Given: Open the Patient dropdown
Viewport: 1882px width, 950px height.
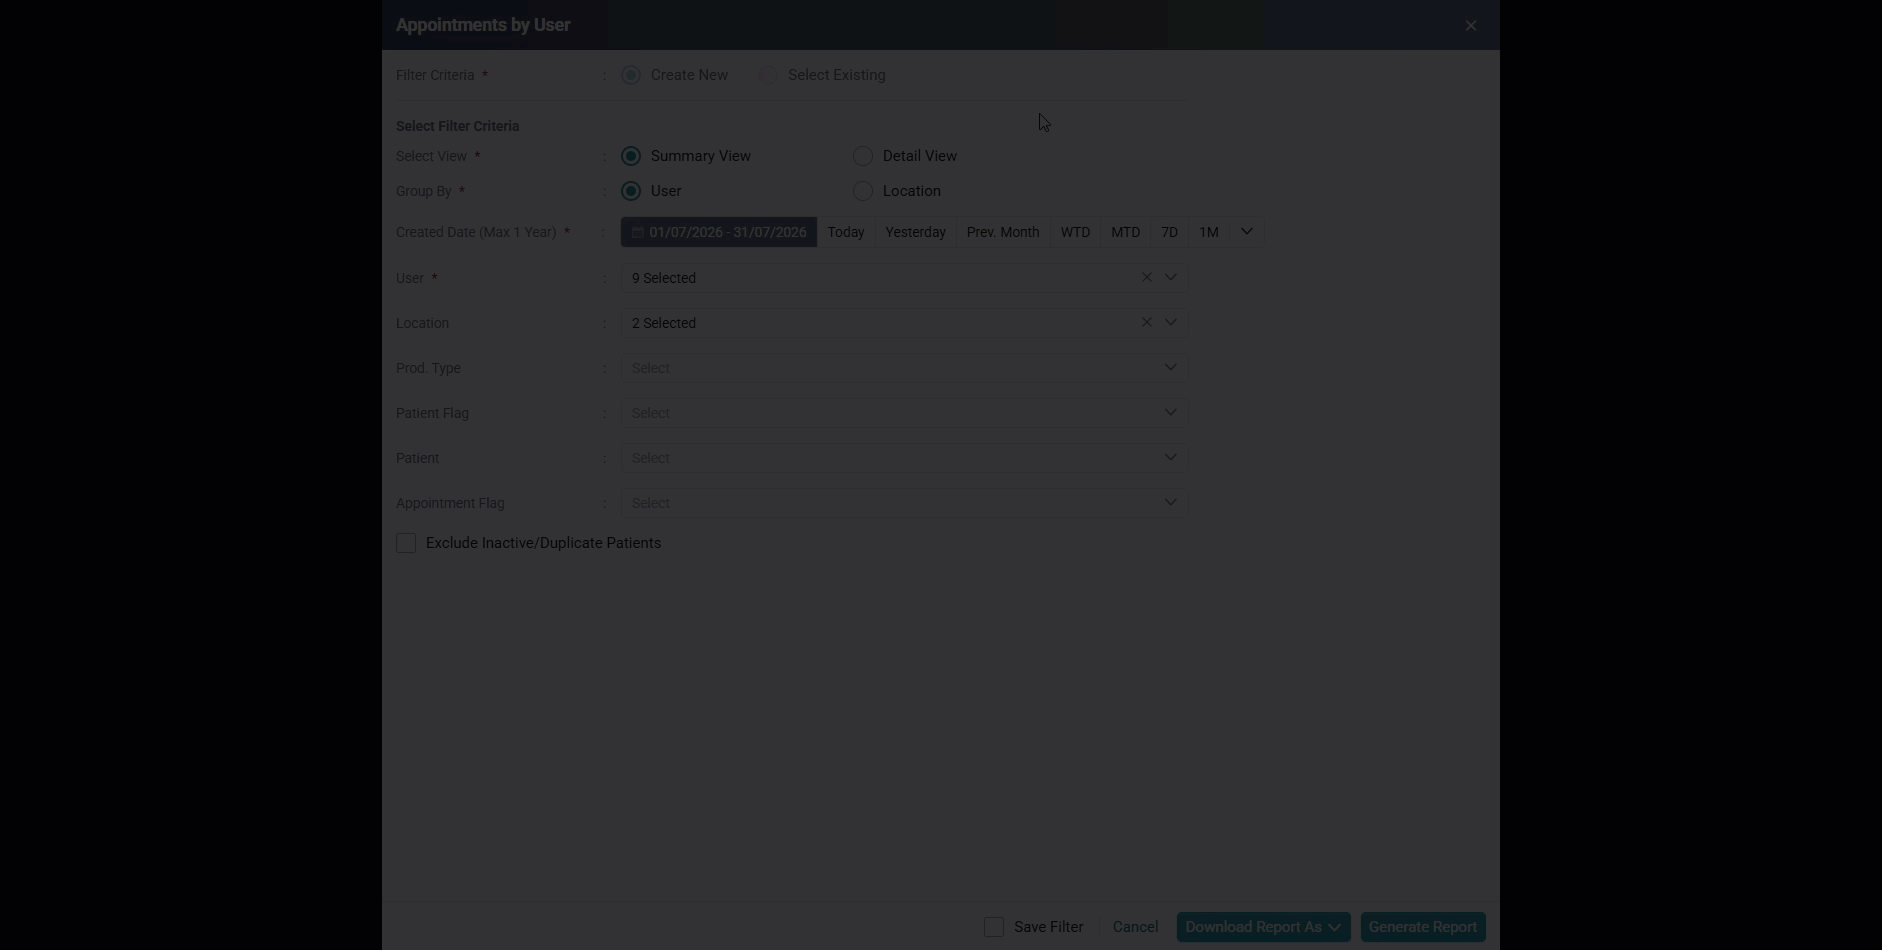Looking at the screenshot, I should click(903, 458).
